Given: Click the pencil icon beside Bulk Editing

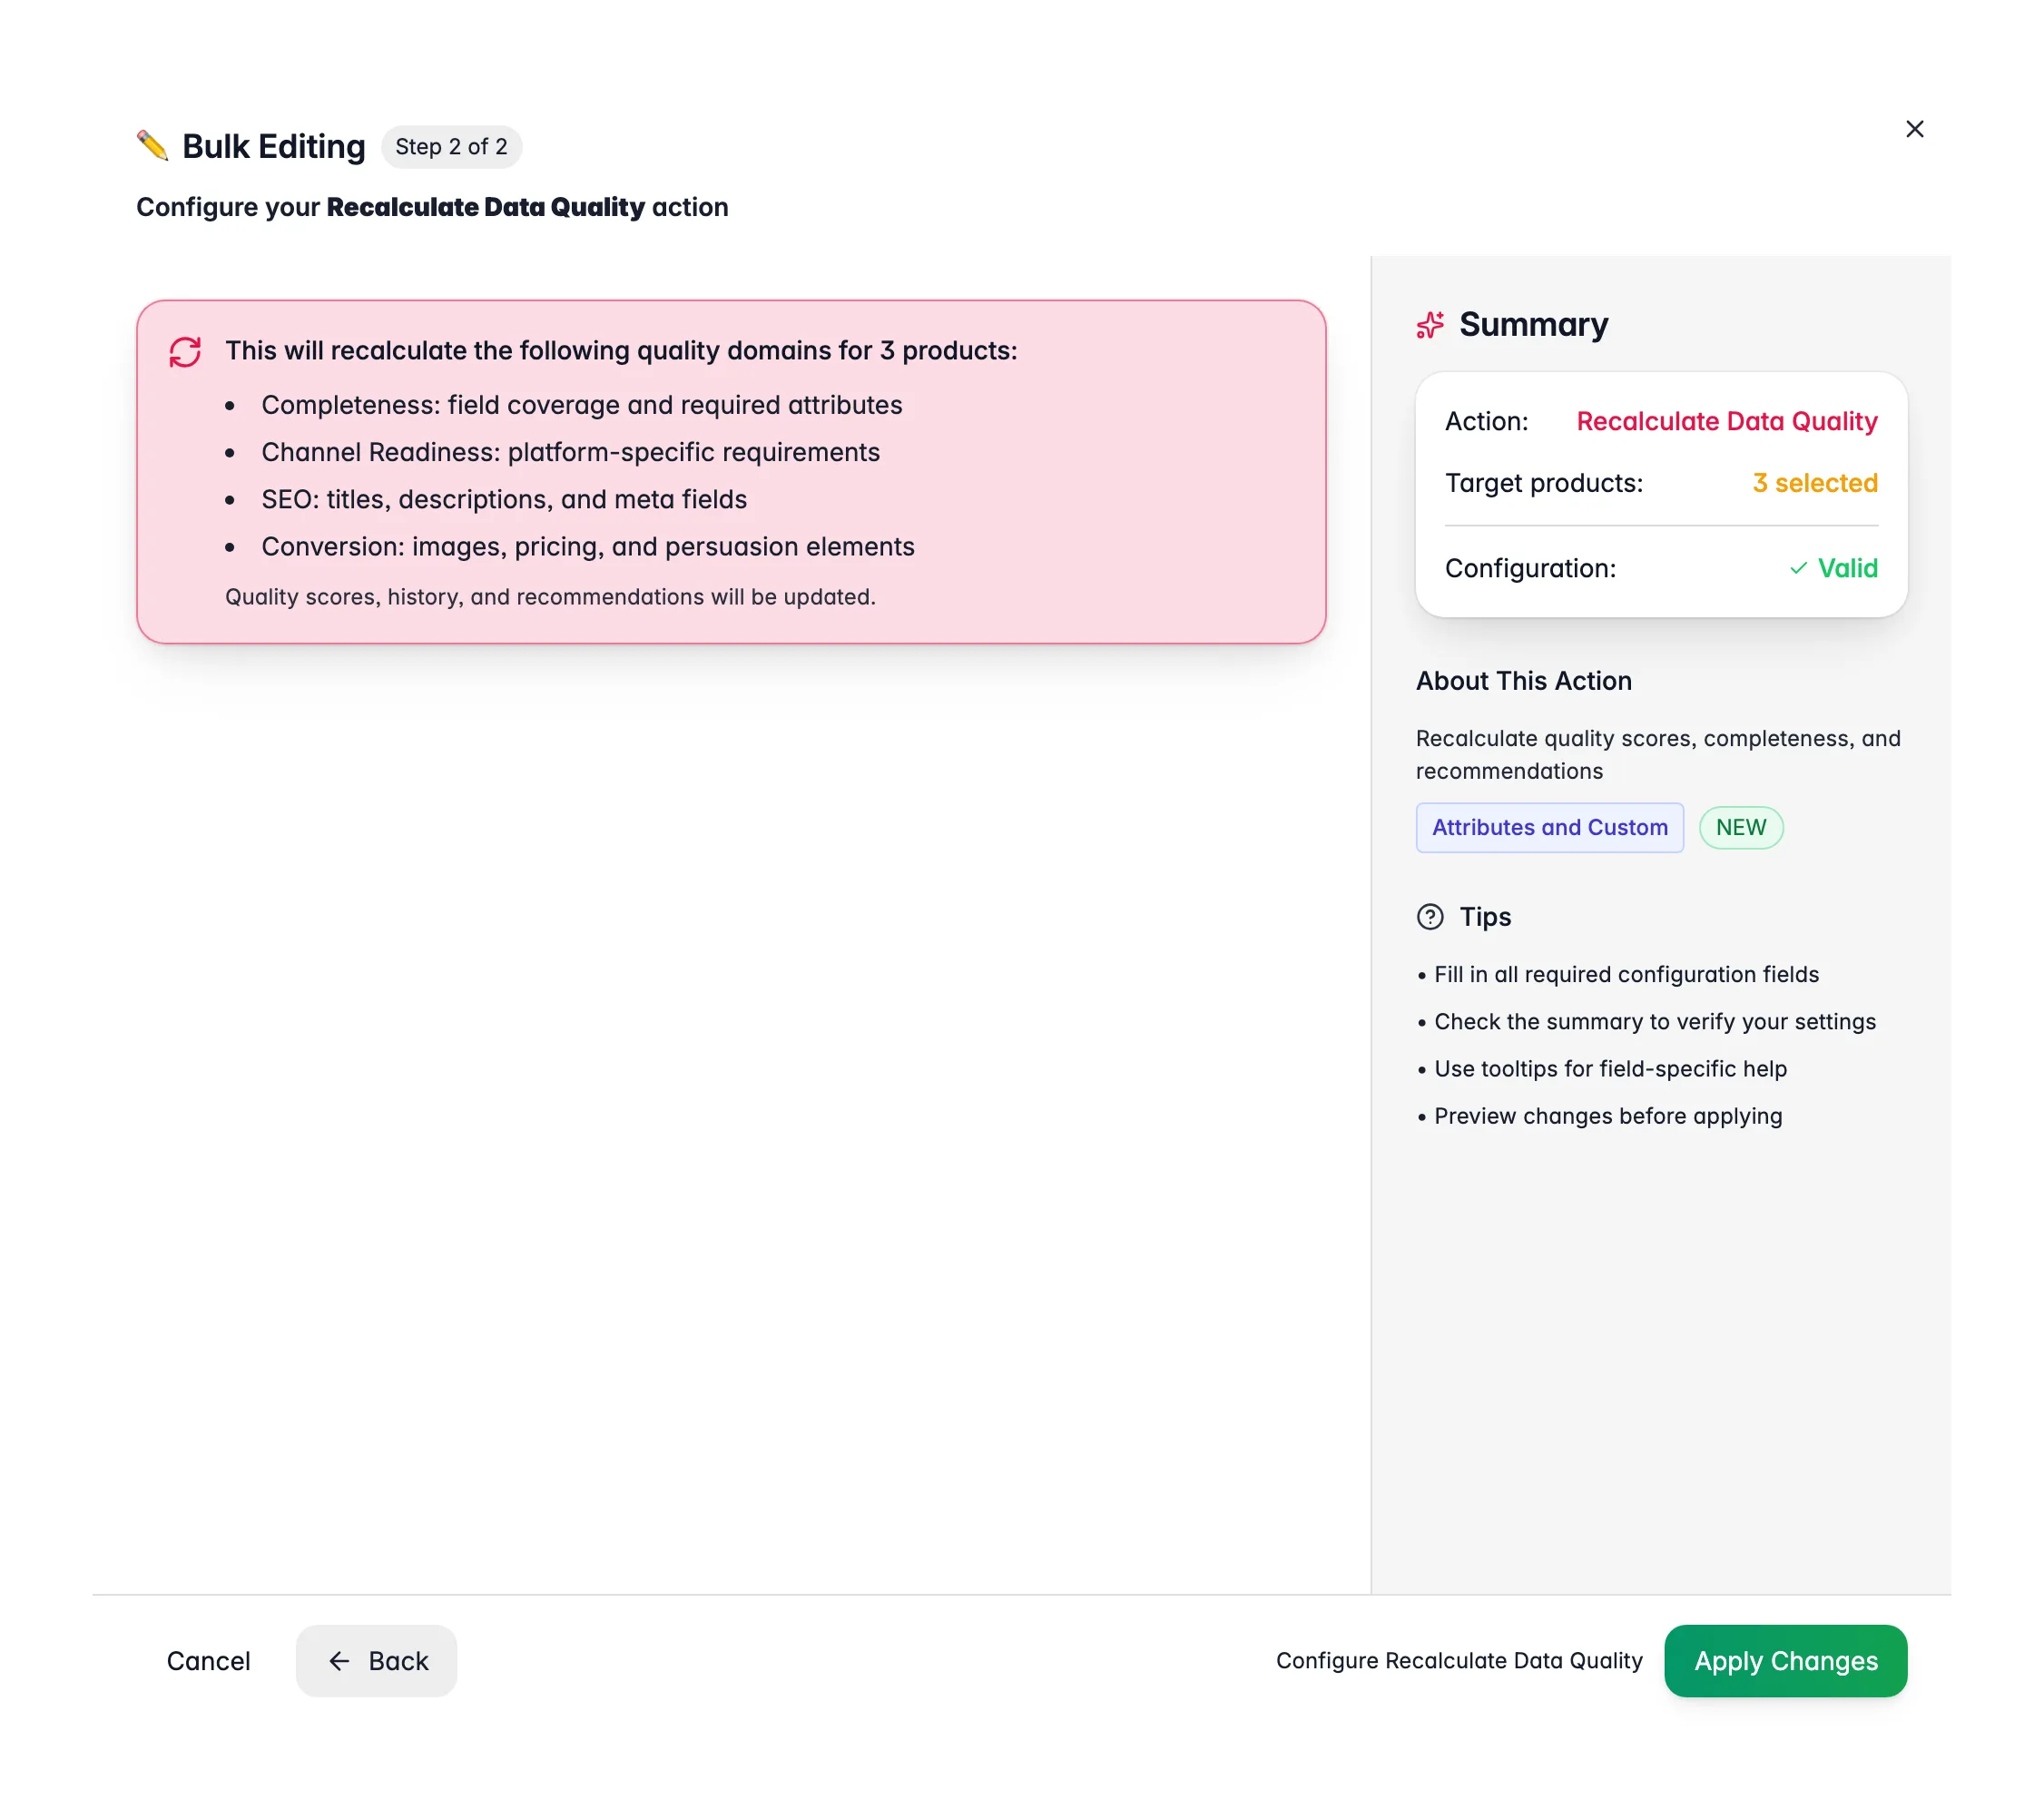Looking at the screenshot, I should click(x=153, y=146).
